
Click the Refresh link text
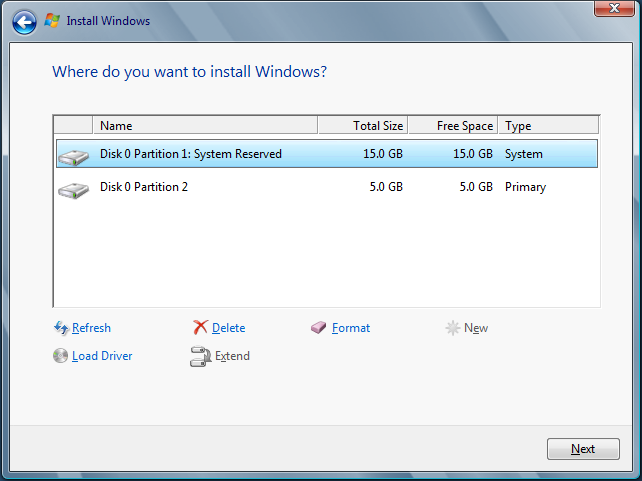[x=91, y=328]
